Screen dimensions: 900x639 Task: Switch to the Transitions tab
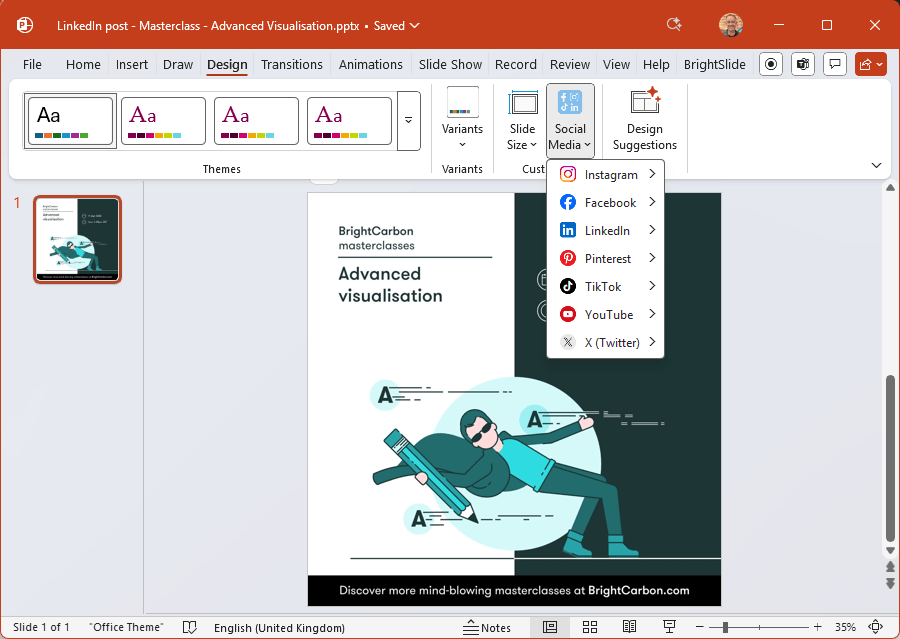pyautogui.click(x=292, y=64)
